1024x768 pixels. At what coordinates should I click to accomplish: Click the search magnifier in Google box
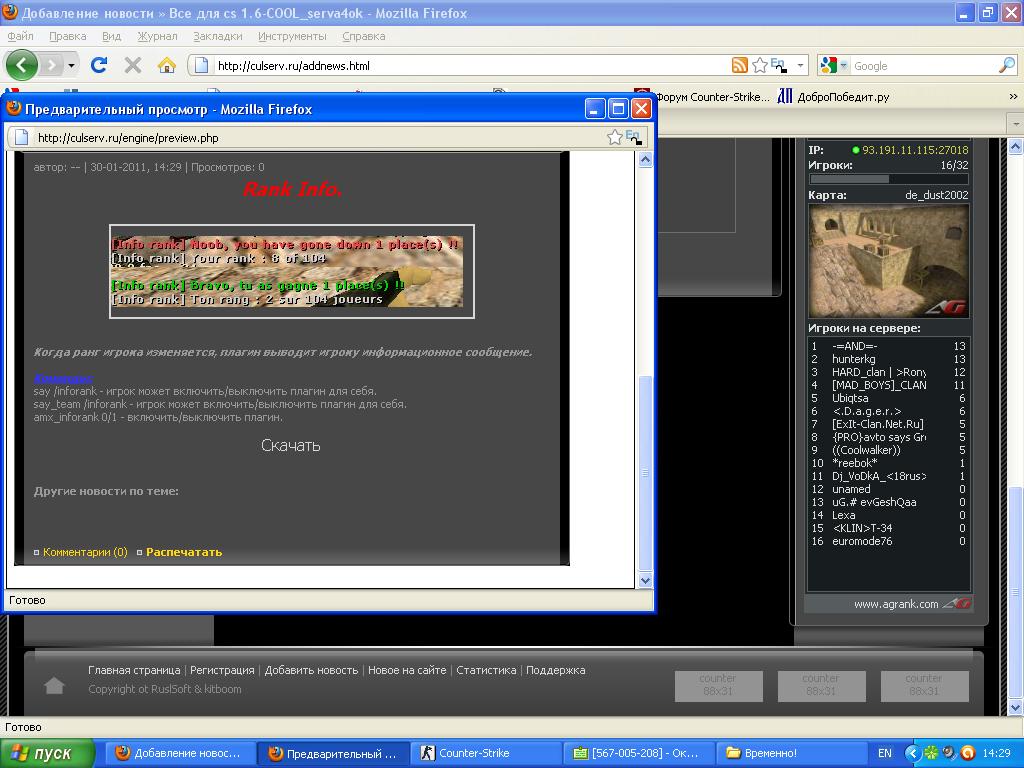click(x=1006, y=65)
